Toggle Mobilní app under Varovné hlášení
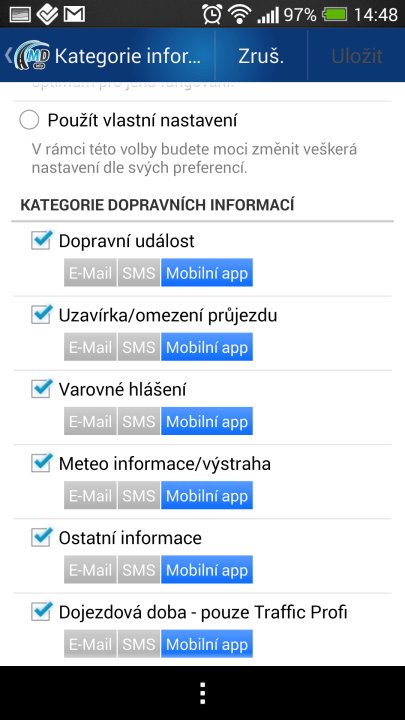This screenshot has height=720, width=405. tap(207, 422)
